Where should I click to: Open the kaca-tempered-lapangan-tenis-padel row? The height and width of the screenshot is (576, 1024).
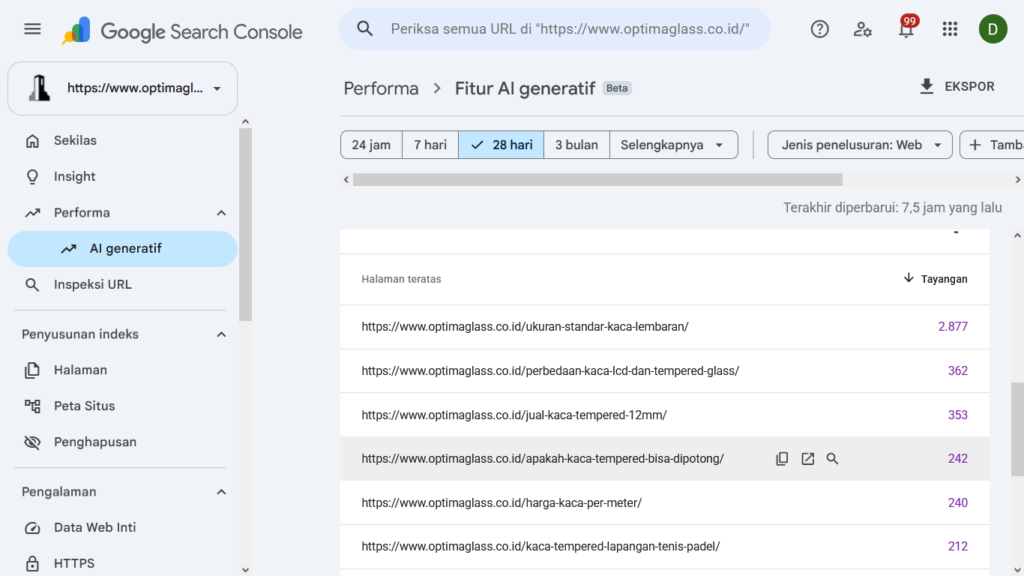[x=664, y=547]
